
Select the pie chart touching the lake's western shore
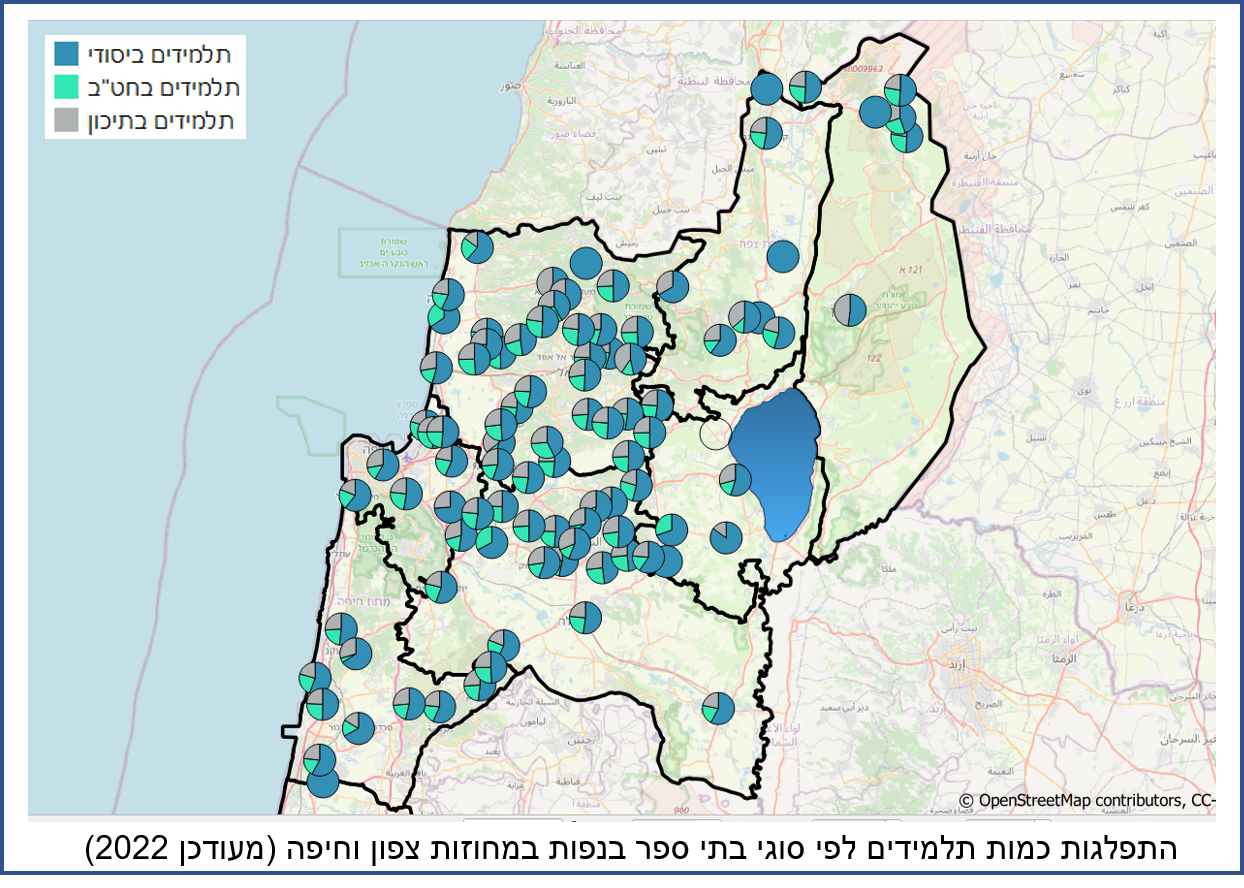pyautogui.click(x=735, y=479)
